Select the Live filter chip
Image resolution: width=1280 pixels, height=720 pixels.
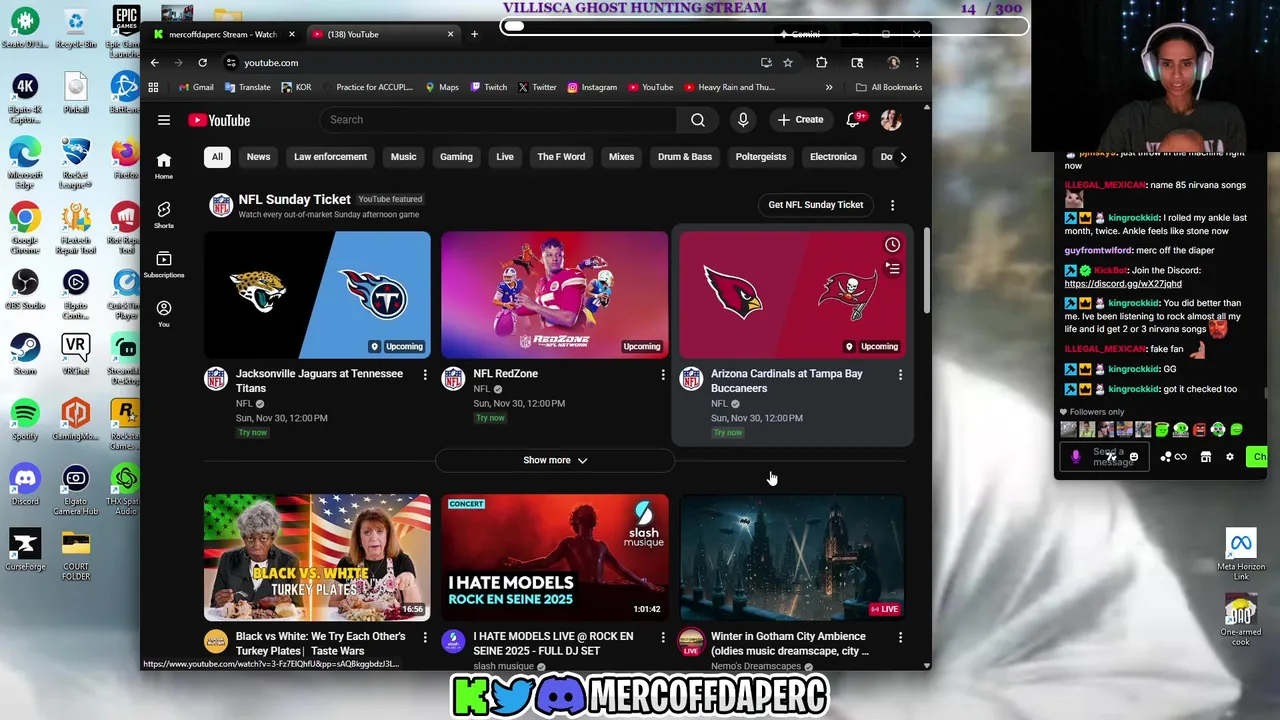click(505, 157)
